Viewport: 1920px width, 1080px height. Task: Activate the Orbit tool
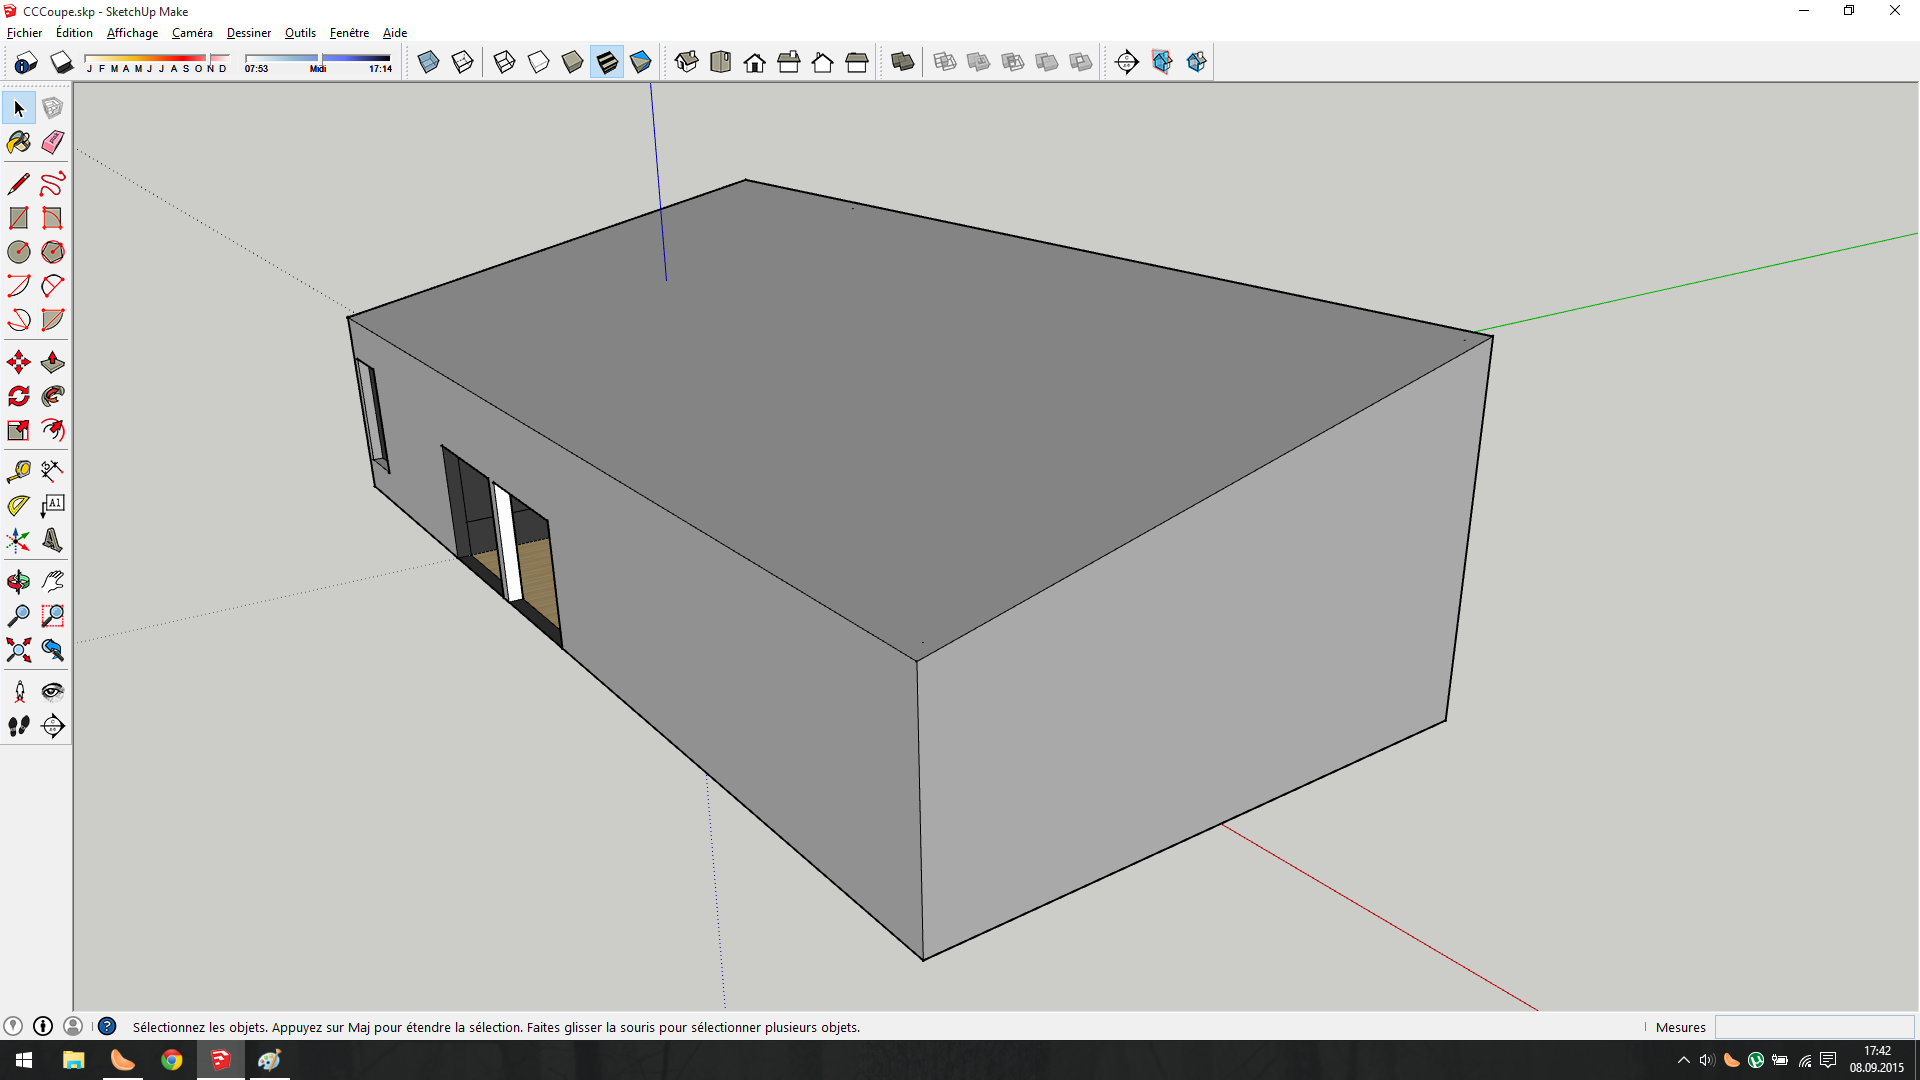(x=19, y=582)
